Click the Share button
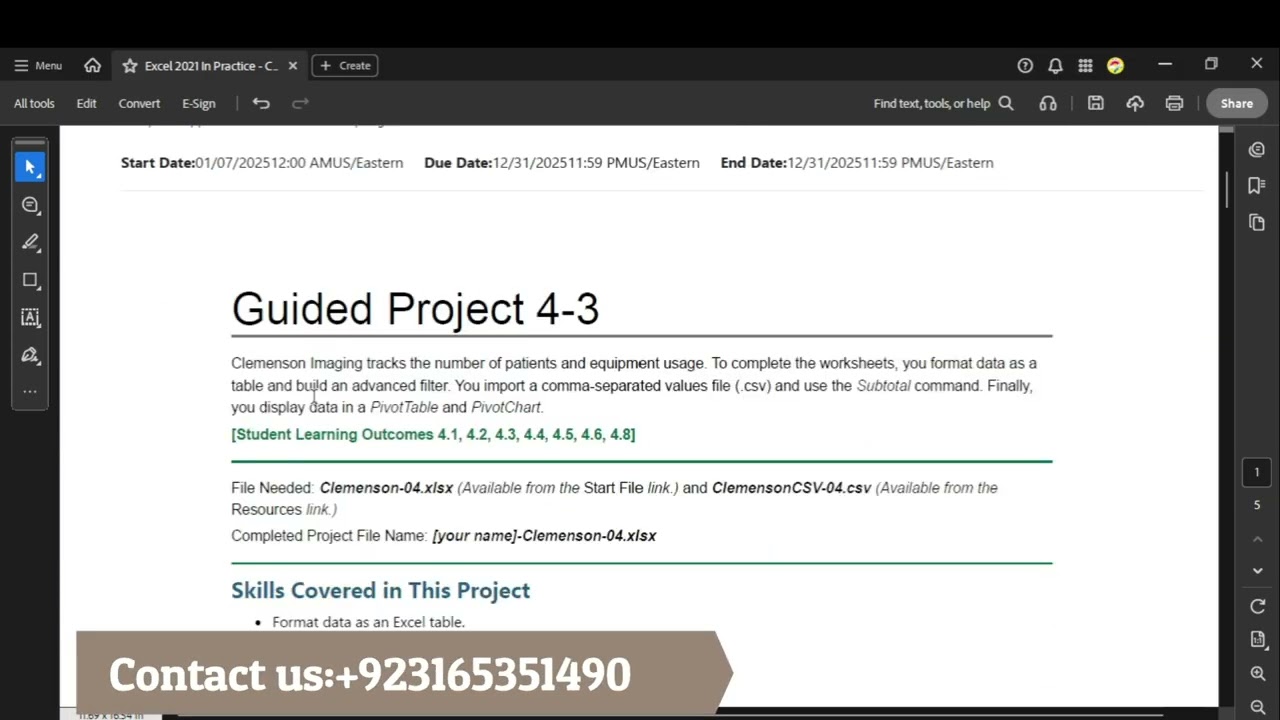Viewport: 1280px width, 720px height. [x=1237, y=103]
